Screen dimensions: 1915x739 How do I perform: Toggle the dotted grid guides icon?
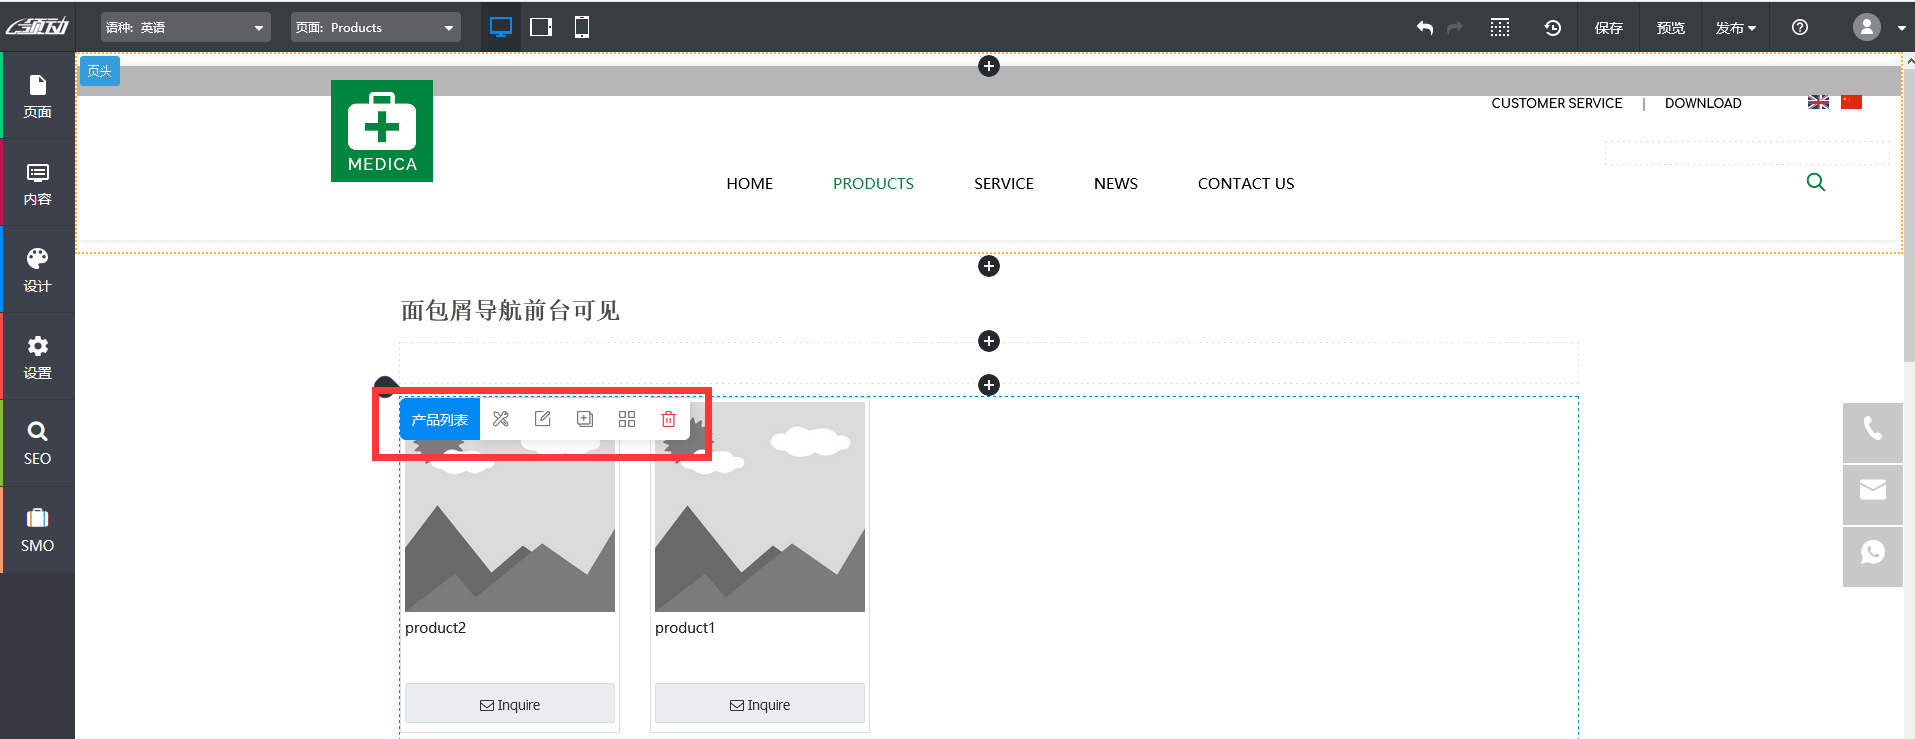[x=1500, y=28]
